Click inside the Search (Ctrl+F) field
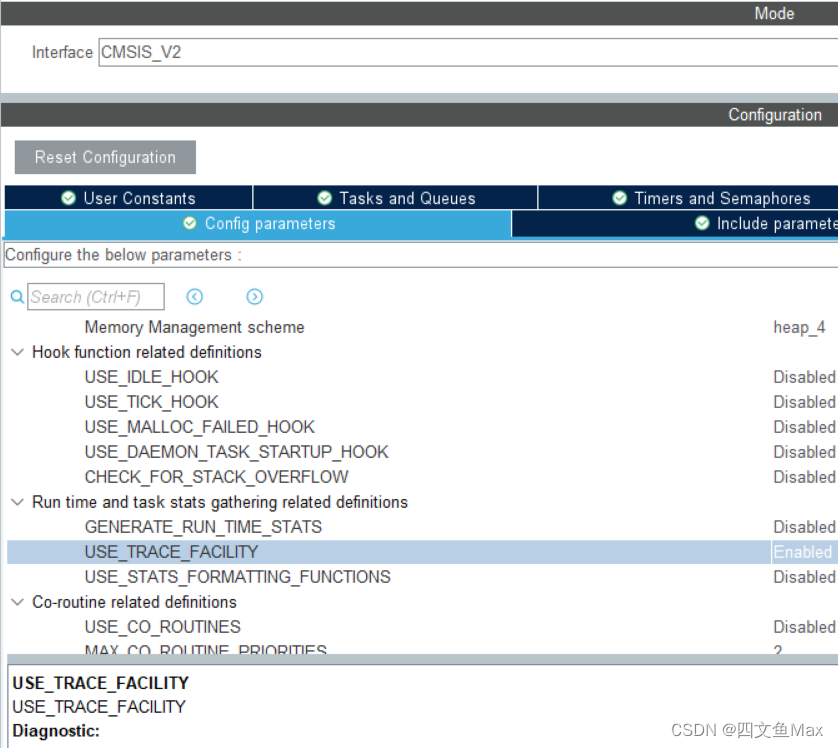 [95, 296]
